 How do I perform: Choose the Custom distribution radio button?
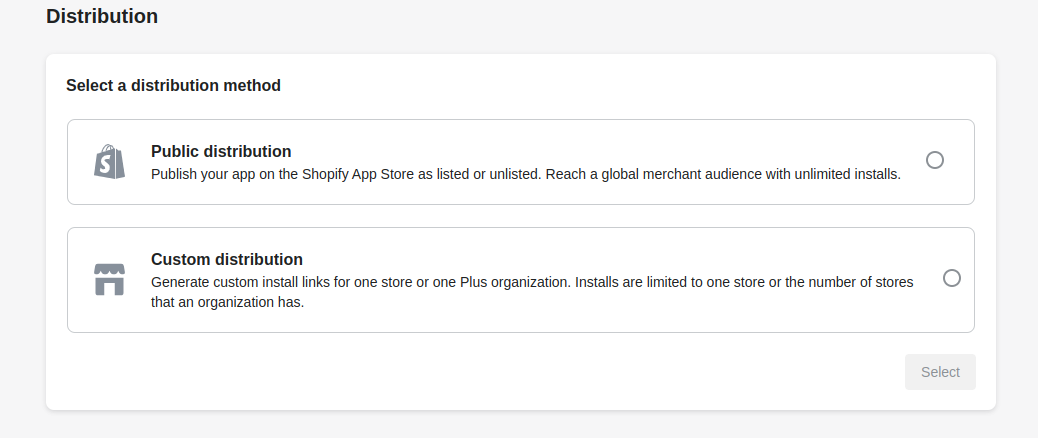(x=952, y=278)
